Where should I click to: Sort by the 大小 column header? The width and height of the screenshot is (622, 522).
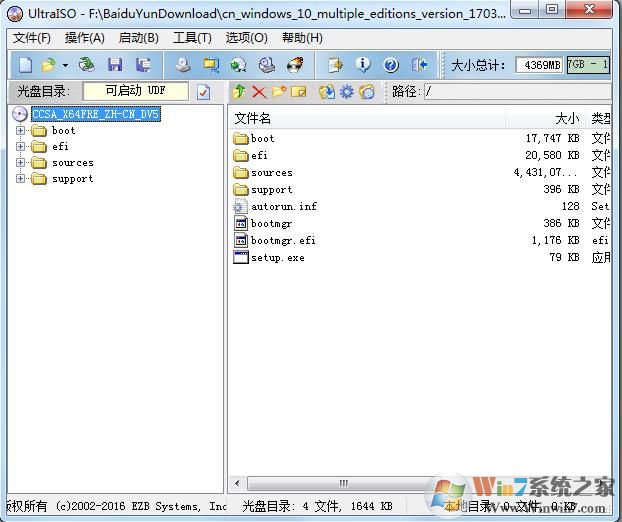click(x=566, y=118)
